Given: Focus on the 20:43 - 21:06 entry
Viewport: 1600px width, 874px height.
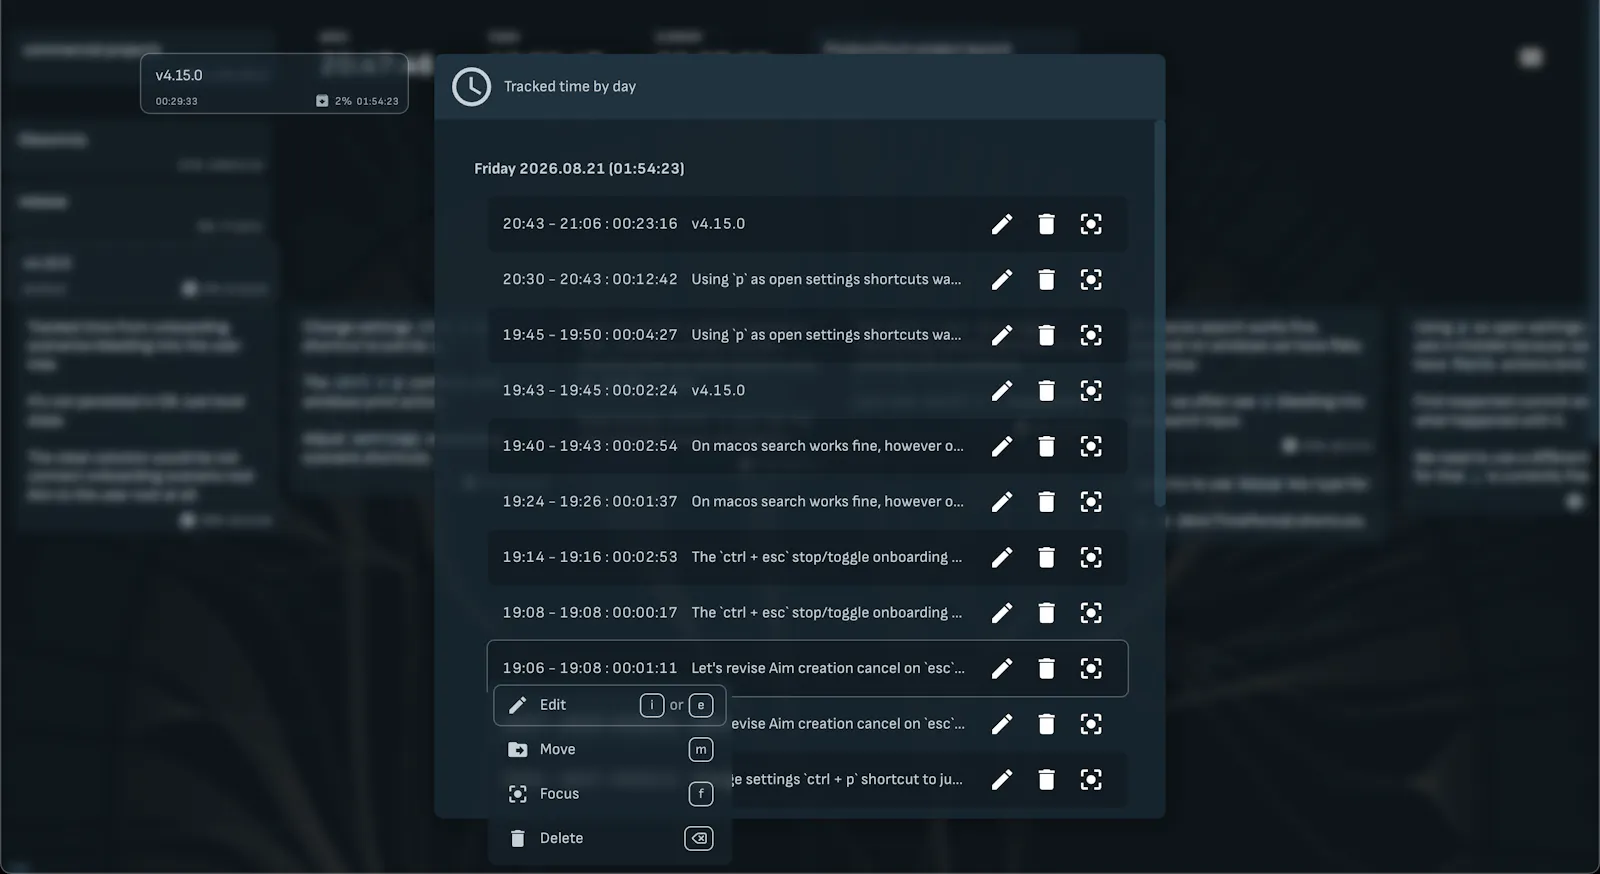Looking at the screenshot, I should (x=1091, y=224).
